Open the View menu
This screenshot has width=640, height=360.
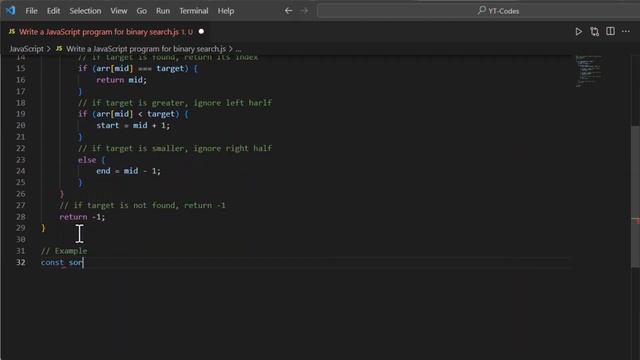coord(119,11)
